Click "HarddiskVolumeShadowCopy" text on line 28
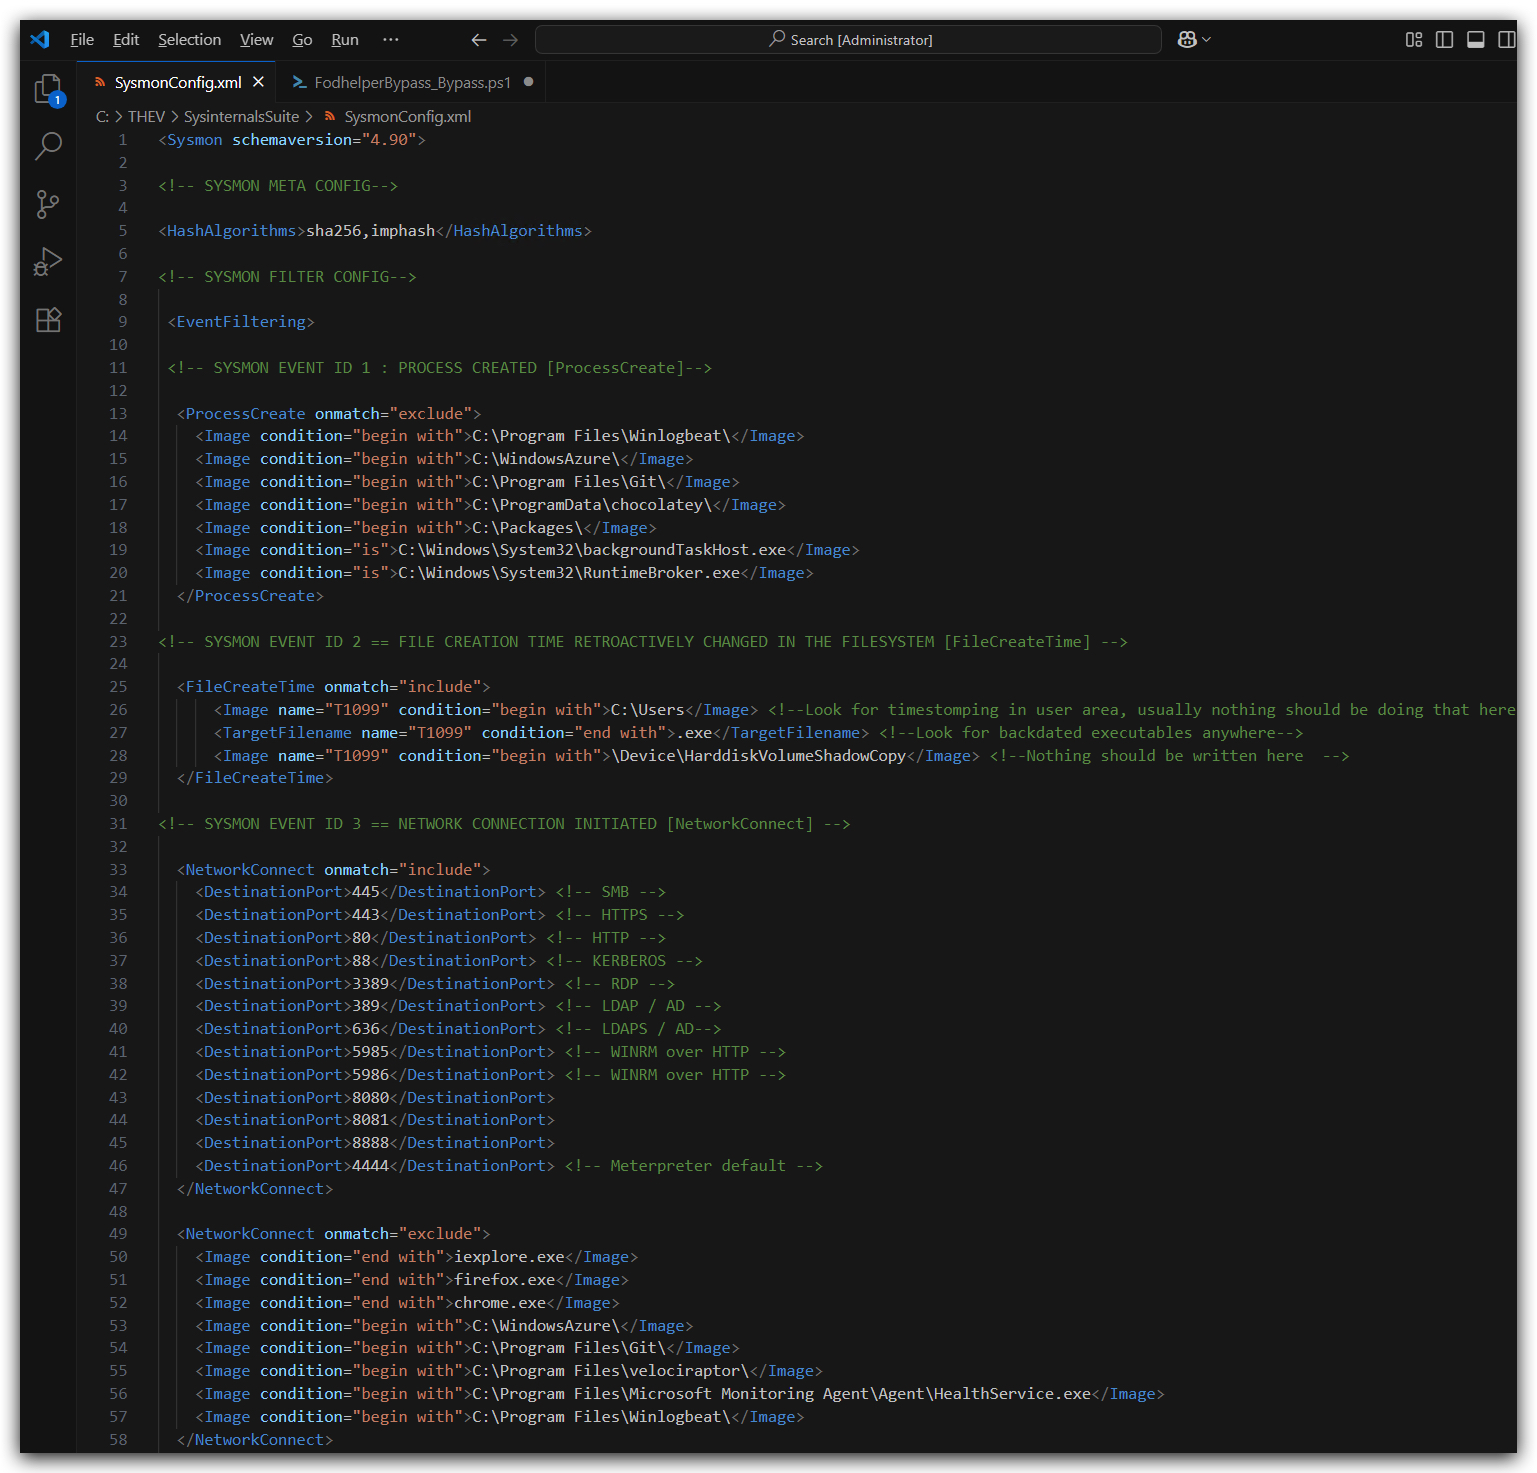 pyautogui.click(x=794, y=756)
